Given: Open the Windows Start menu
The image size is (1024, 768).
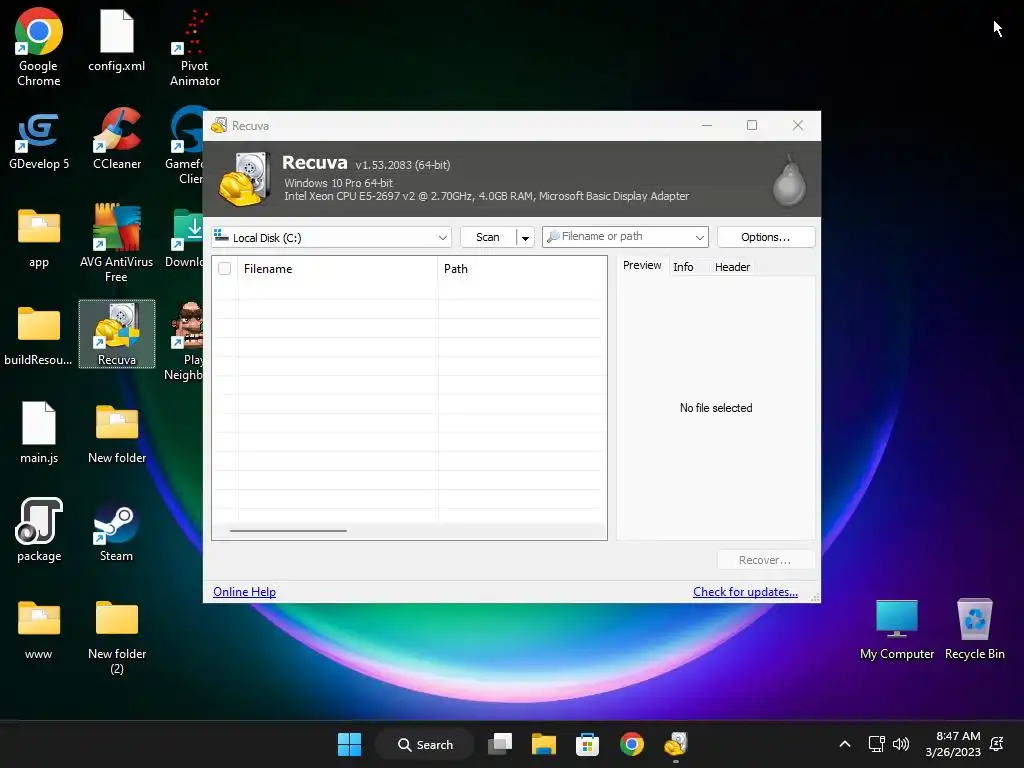Looking at the screenshot, I should pyautogui.click(x=349, y=744).
